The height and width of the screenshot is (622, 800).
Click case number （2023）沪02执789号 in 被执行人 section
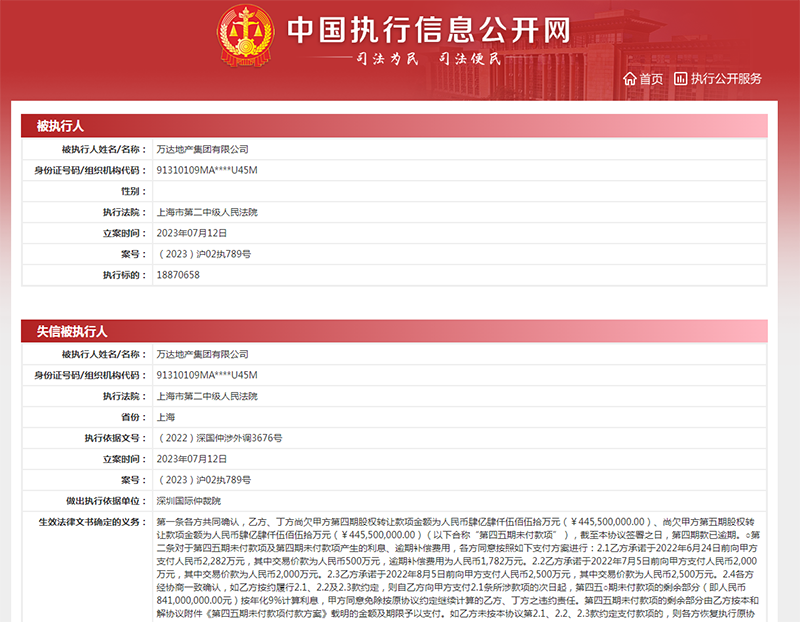point(204,254)
